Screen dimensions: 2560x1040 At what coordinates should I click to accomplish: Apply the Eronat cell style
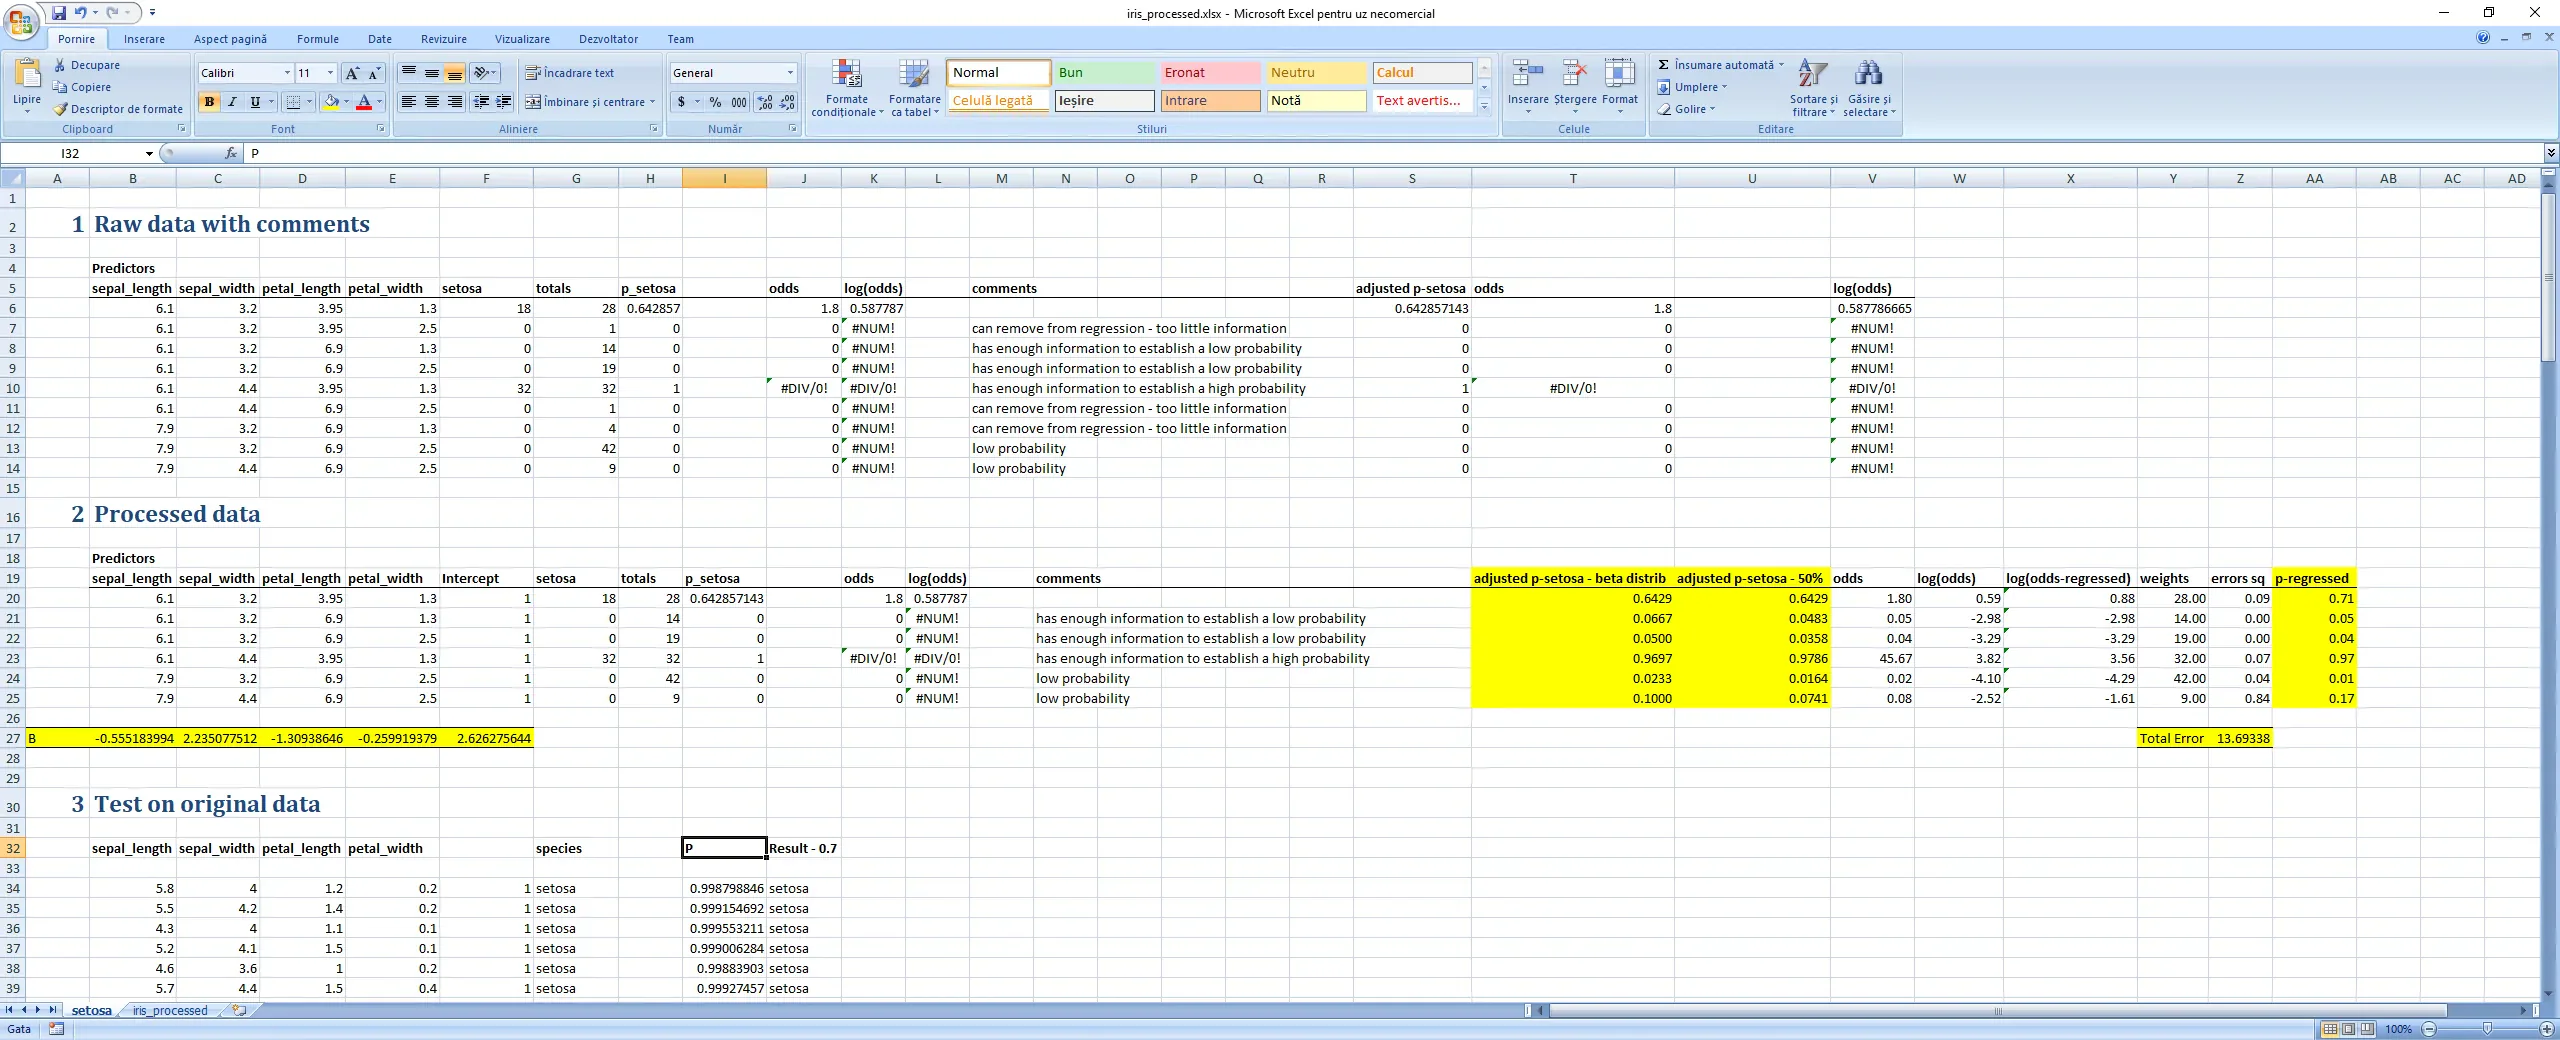(1211, 72)
